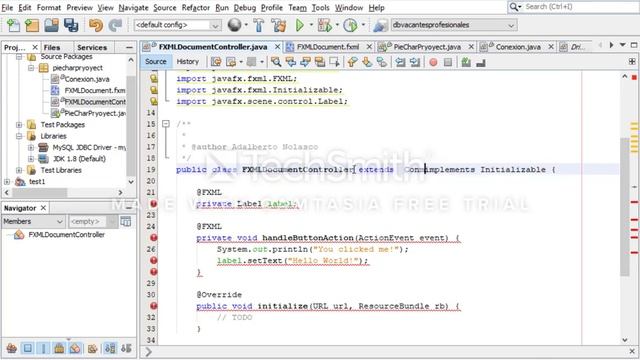Switch to the PieCharPryoyect.java tab
Viewport: 640px width, 360px height.
pyautogui.click(x=427, y=47)
